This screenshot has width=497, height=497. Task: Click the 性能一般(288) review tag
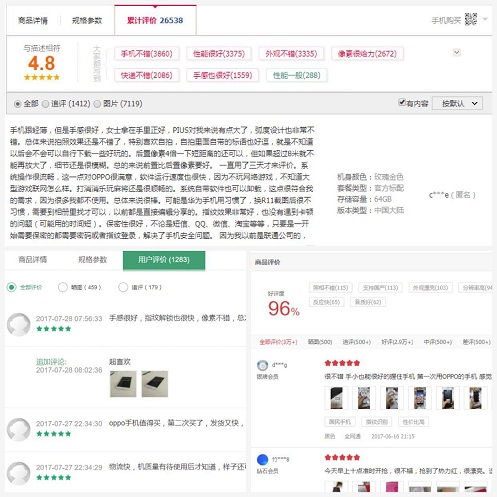pos(297,75)
